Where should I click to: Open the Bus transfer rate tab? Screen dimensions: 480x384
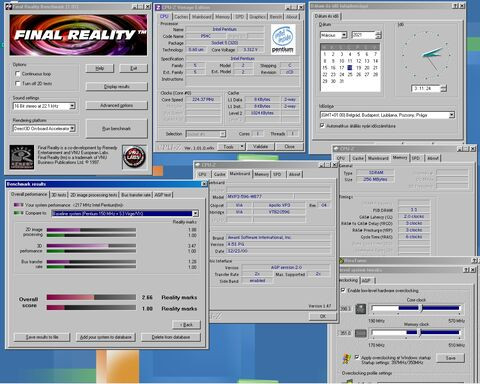click(136, 195)
